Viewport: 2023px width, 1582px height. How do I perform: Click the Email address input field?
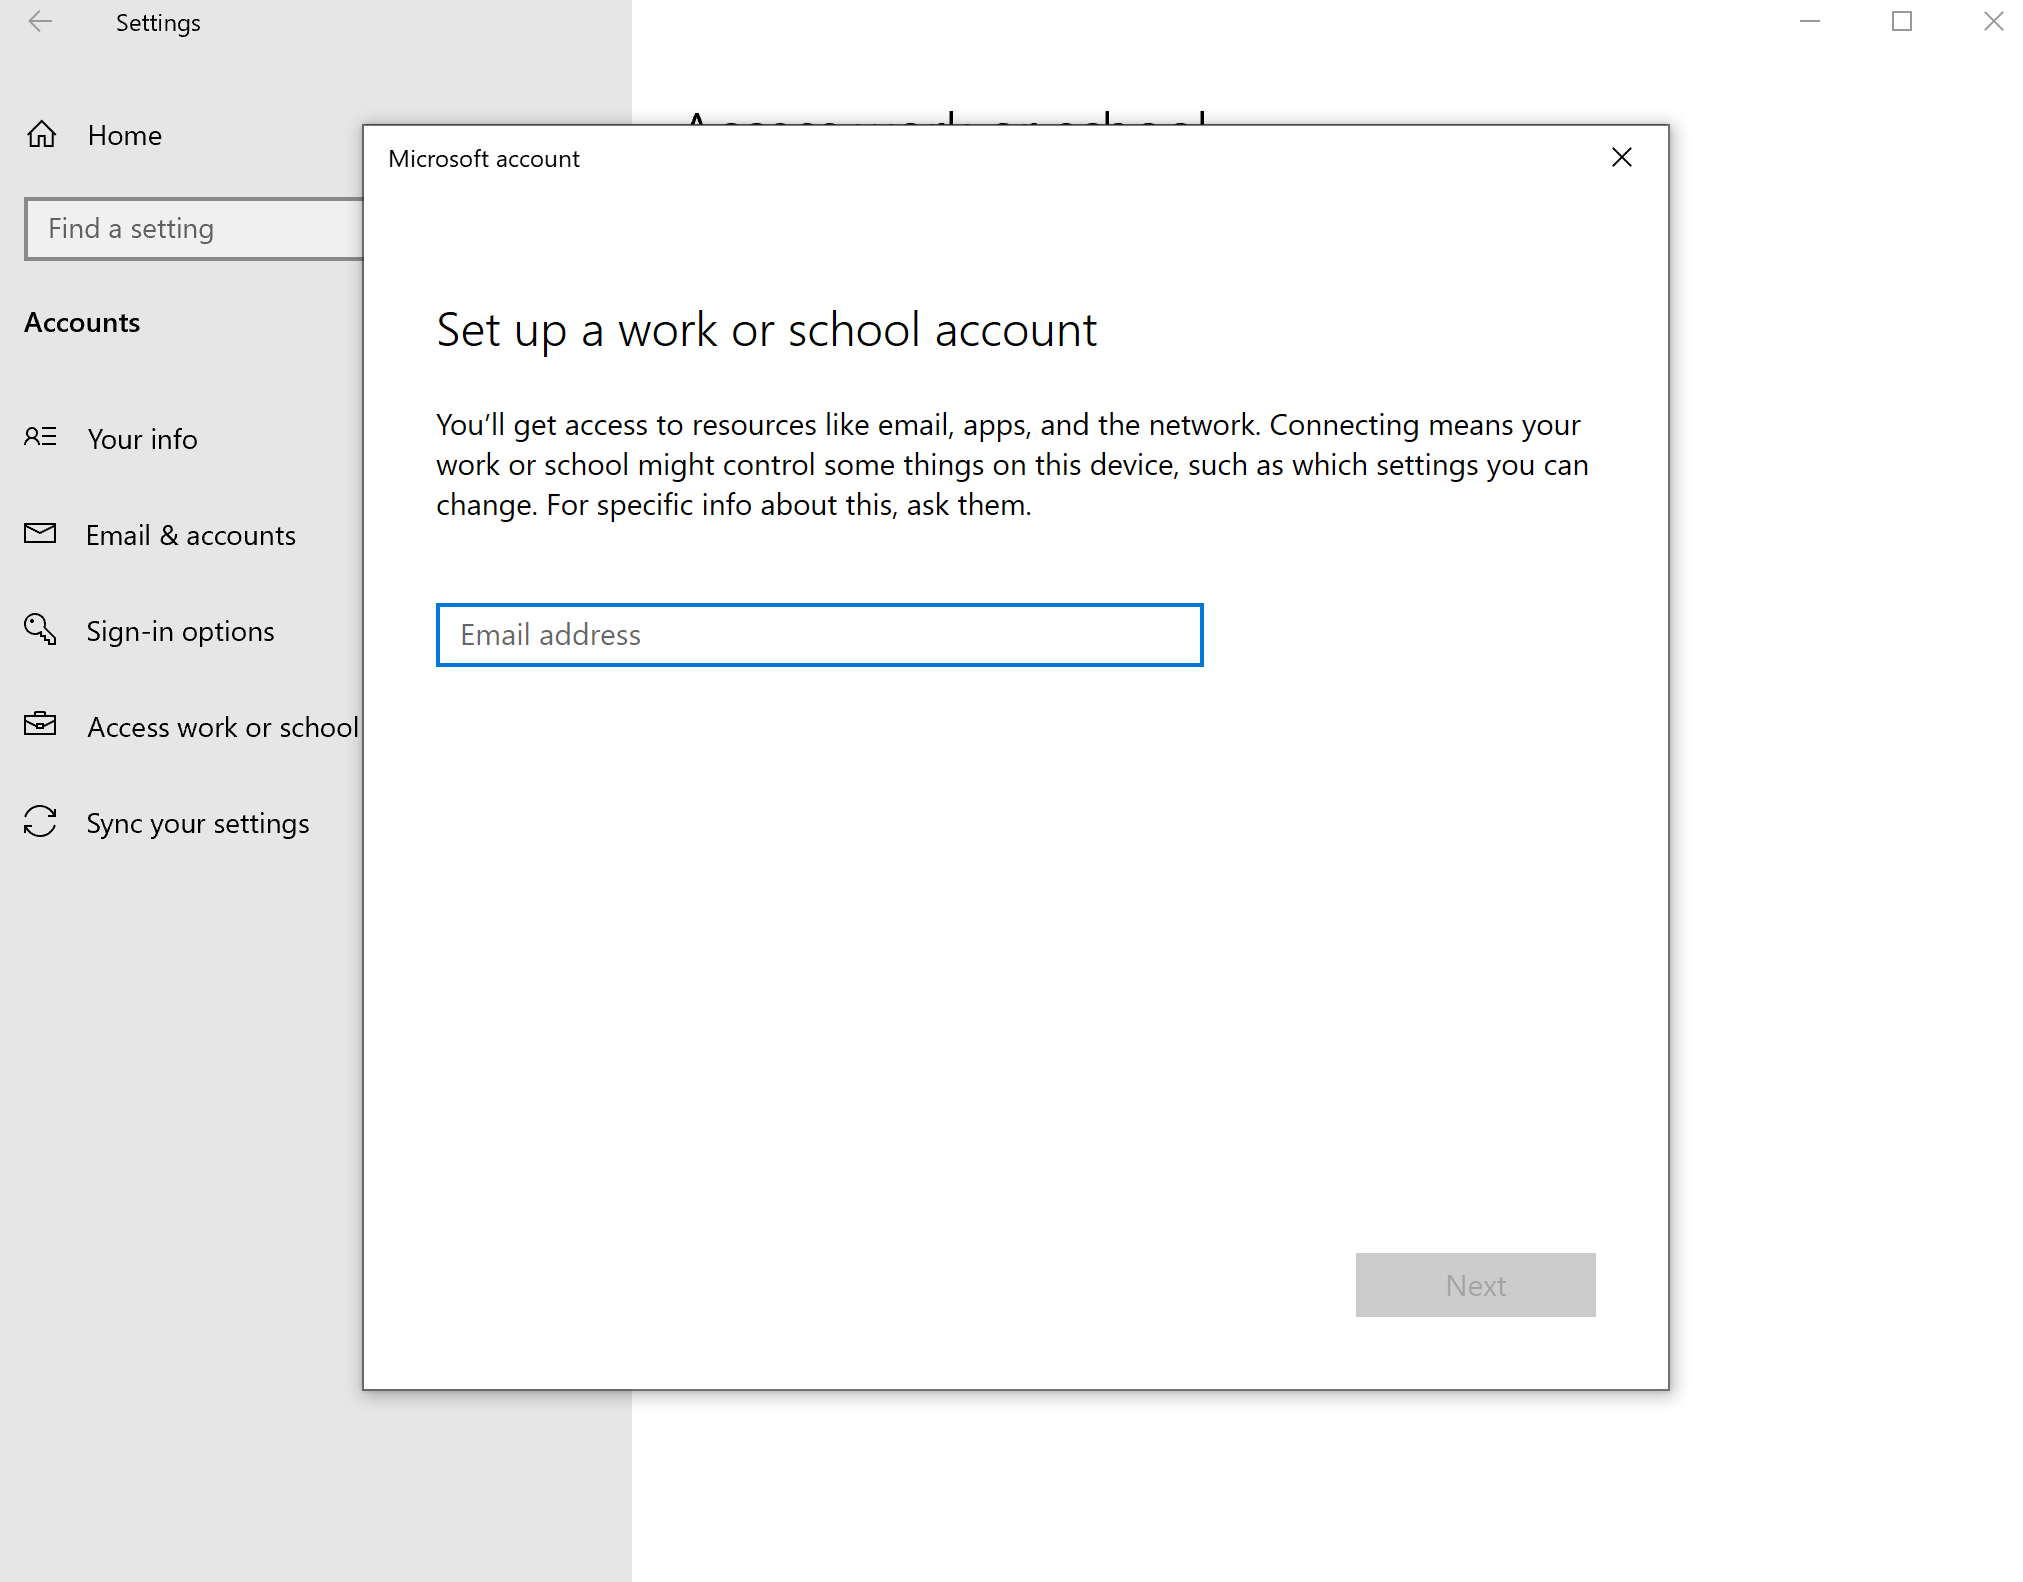[x=818, y=634]
